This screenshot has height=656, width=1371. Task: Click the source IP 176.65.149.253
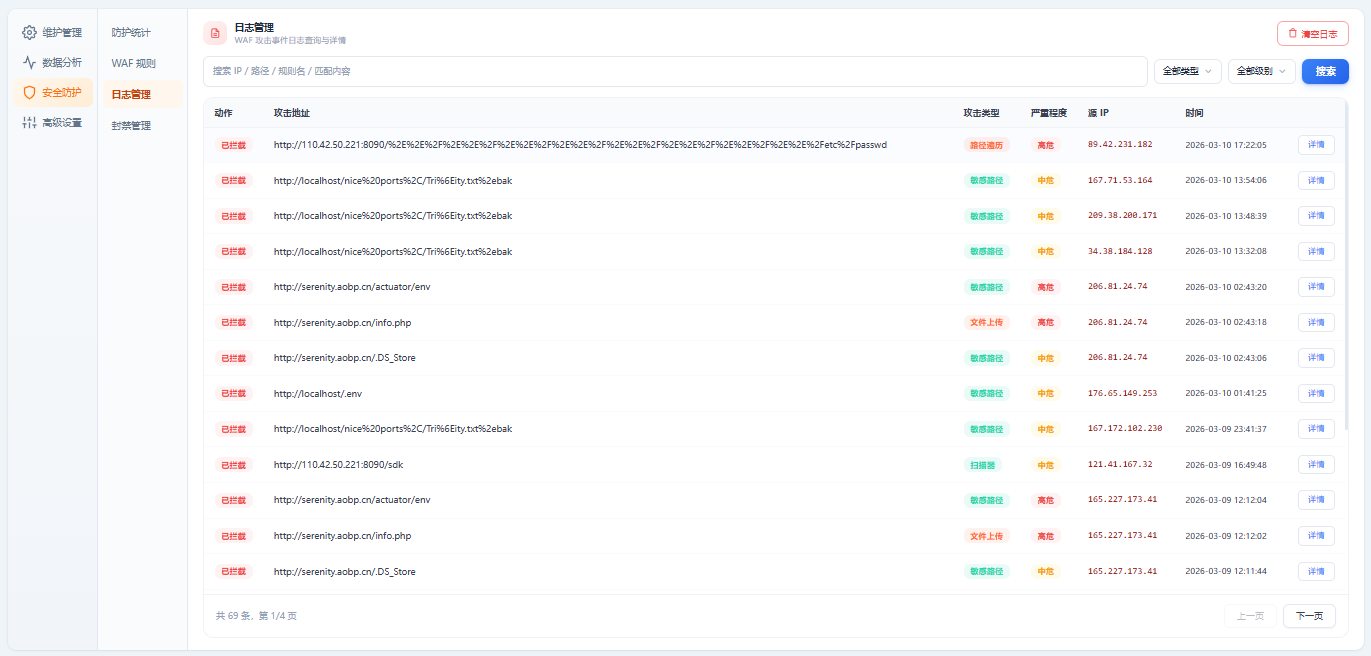coord(1122,393)
